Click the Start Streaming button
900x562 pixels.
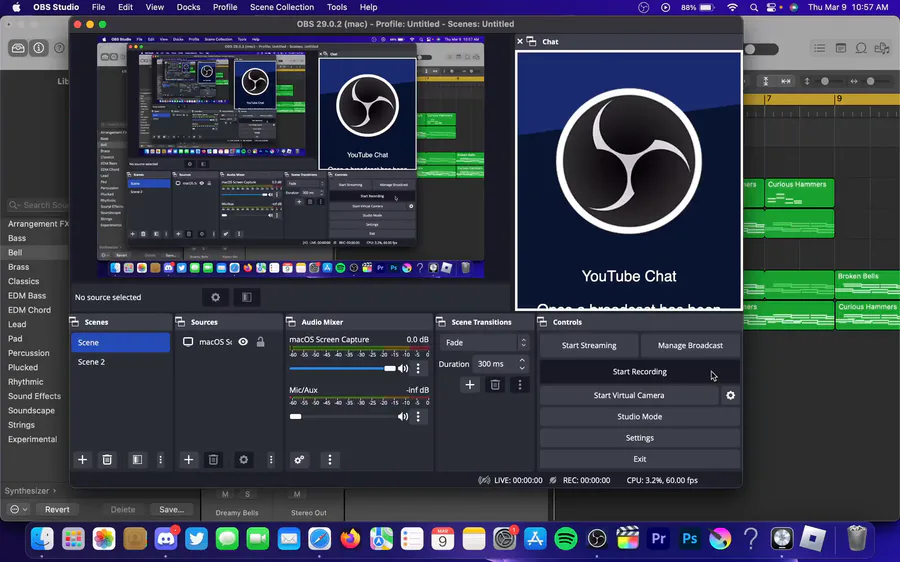point(589,346)
